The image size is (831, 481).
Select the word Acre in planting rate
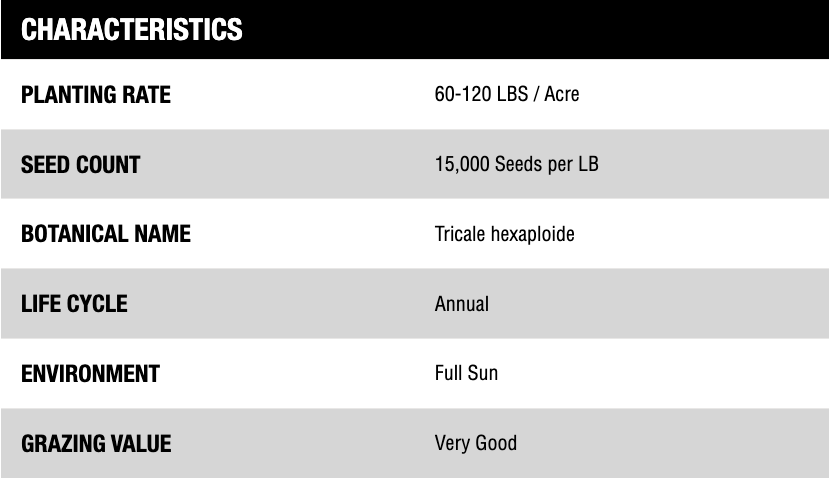point(562,95)
